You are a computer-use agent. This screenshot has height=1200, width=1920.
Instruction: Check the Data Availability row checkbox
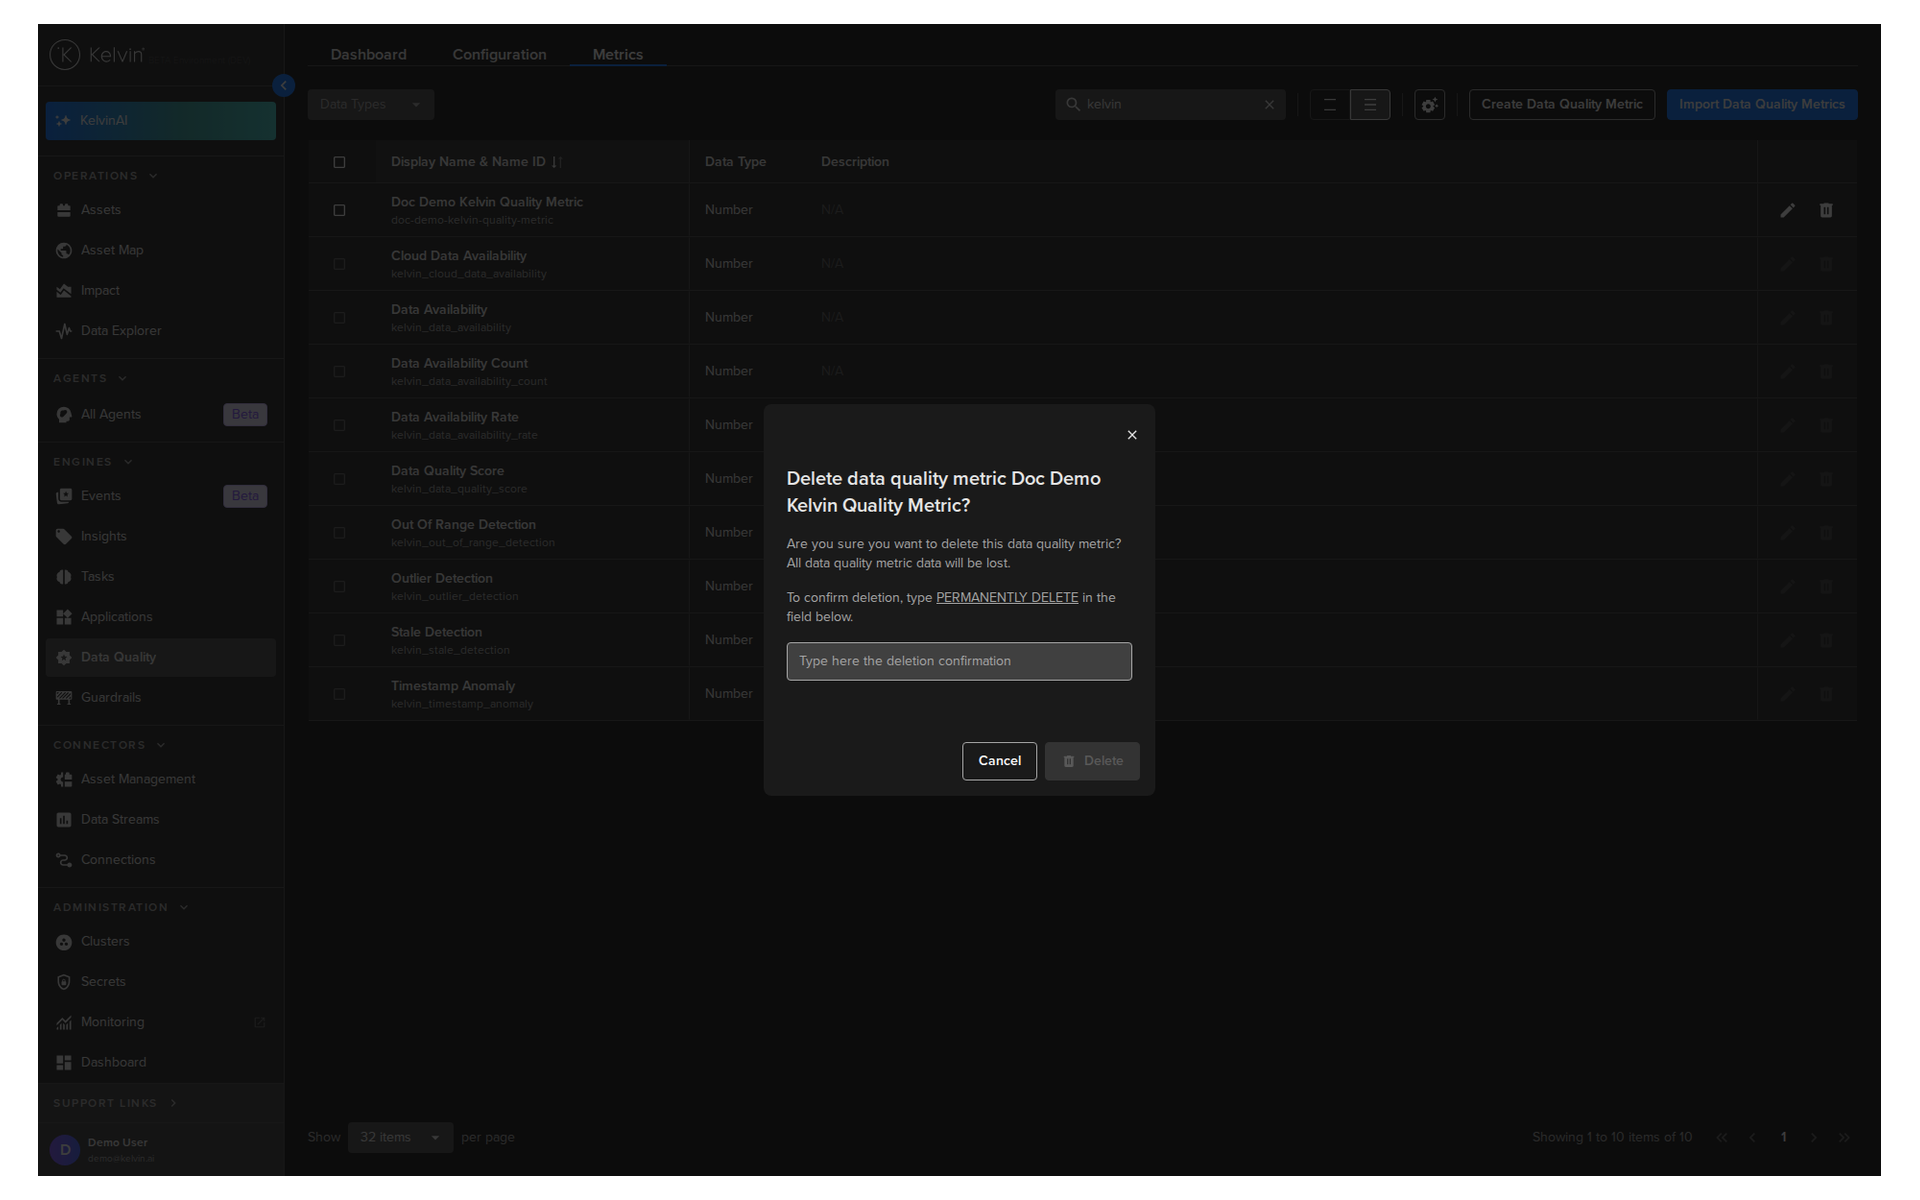(339, 318)
